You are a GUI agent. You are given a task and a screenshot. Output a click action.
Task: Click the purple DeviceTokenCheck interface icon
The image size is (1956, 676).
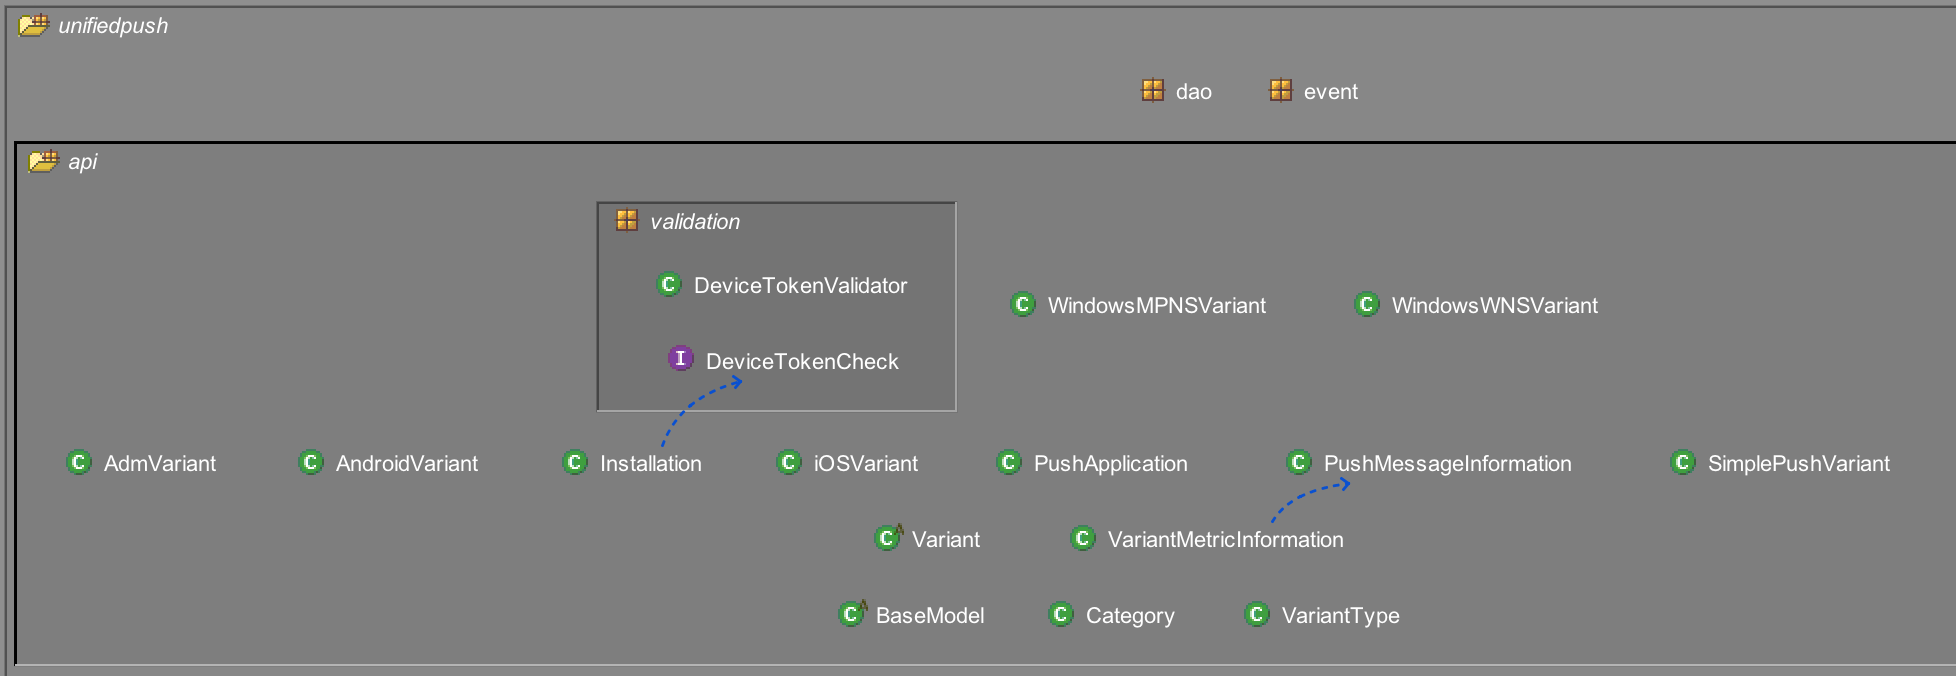(681, 359)
